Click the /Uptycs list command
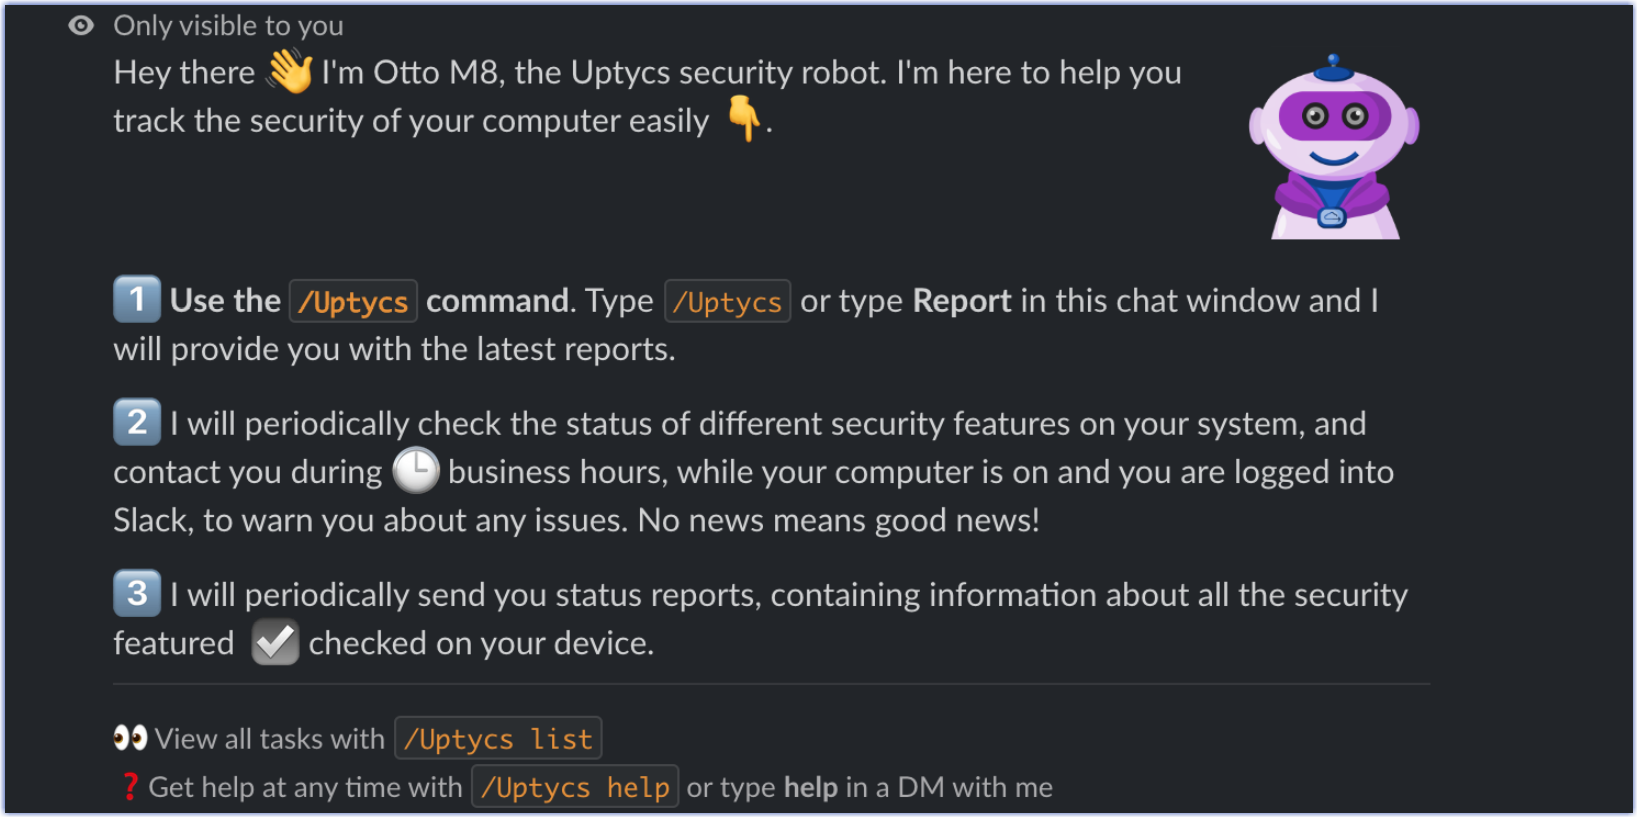The height and width of the screenshot is (818, 1638). tap(498, 739)
